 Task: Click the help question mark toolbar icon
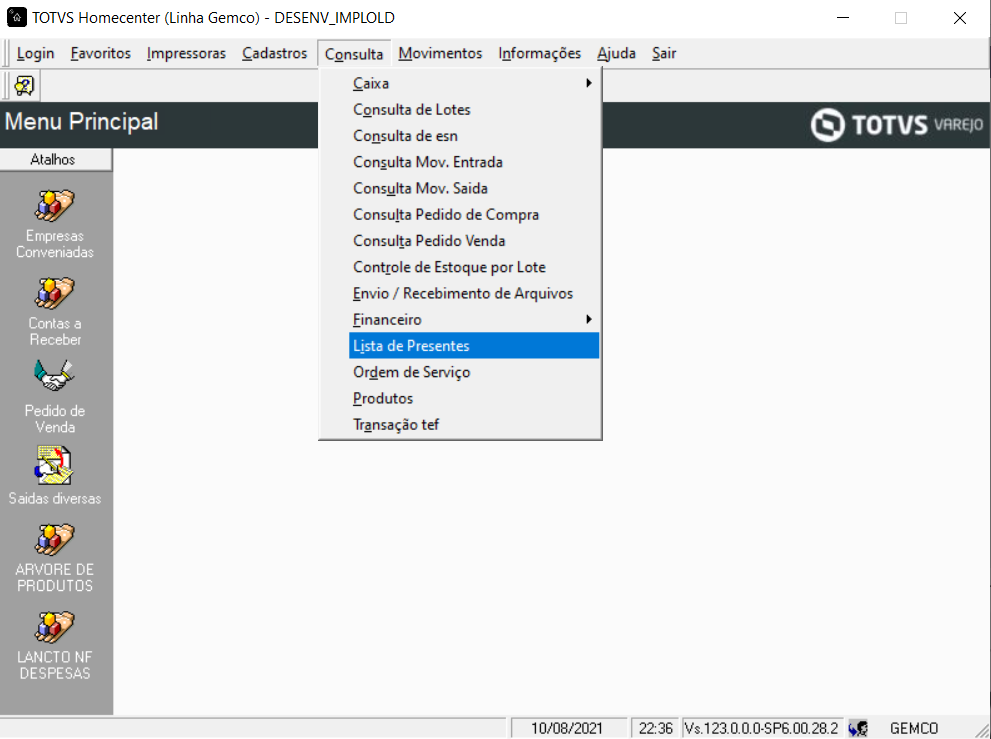pyautogui.click(x=24, y=85)
